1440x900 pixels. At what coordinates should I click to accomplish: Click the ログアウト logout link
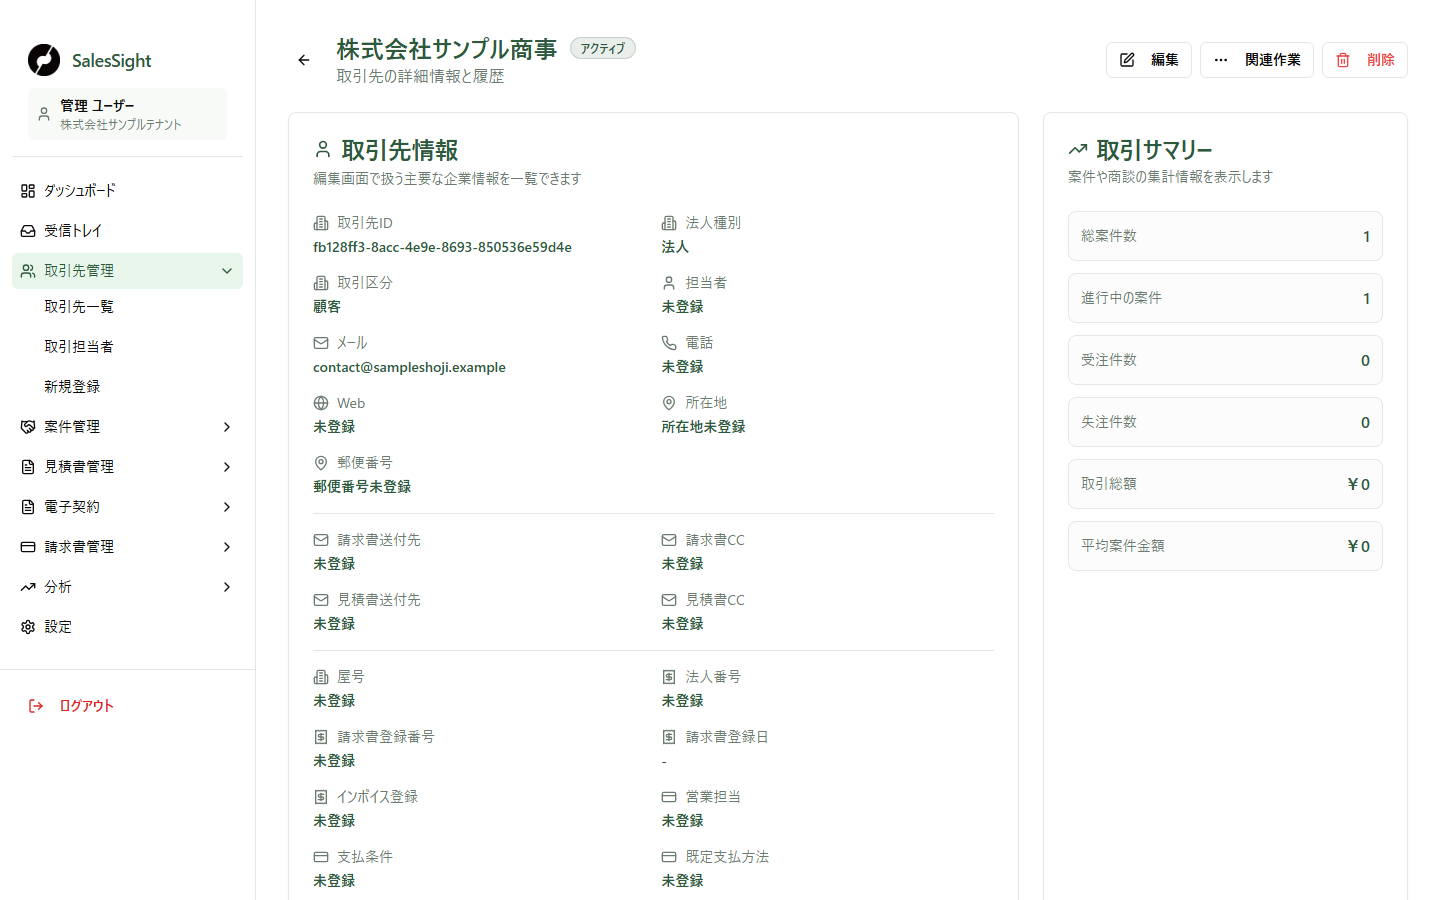[86, 706]
